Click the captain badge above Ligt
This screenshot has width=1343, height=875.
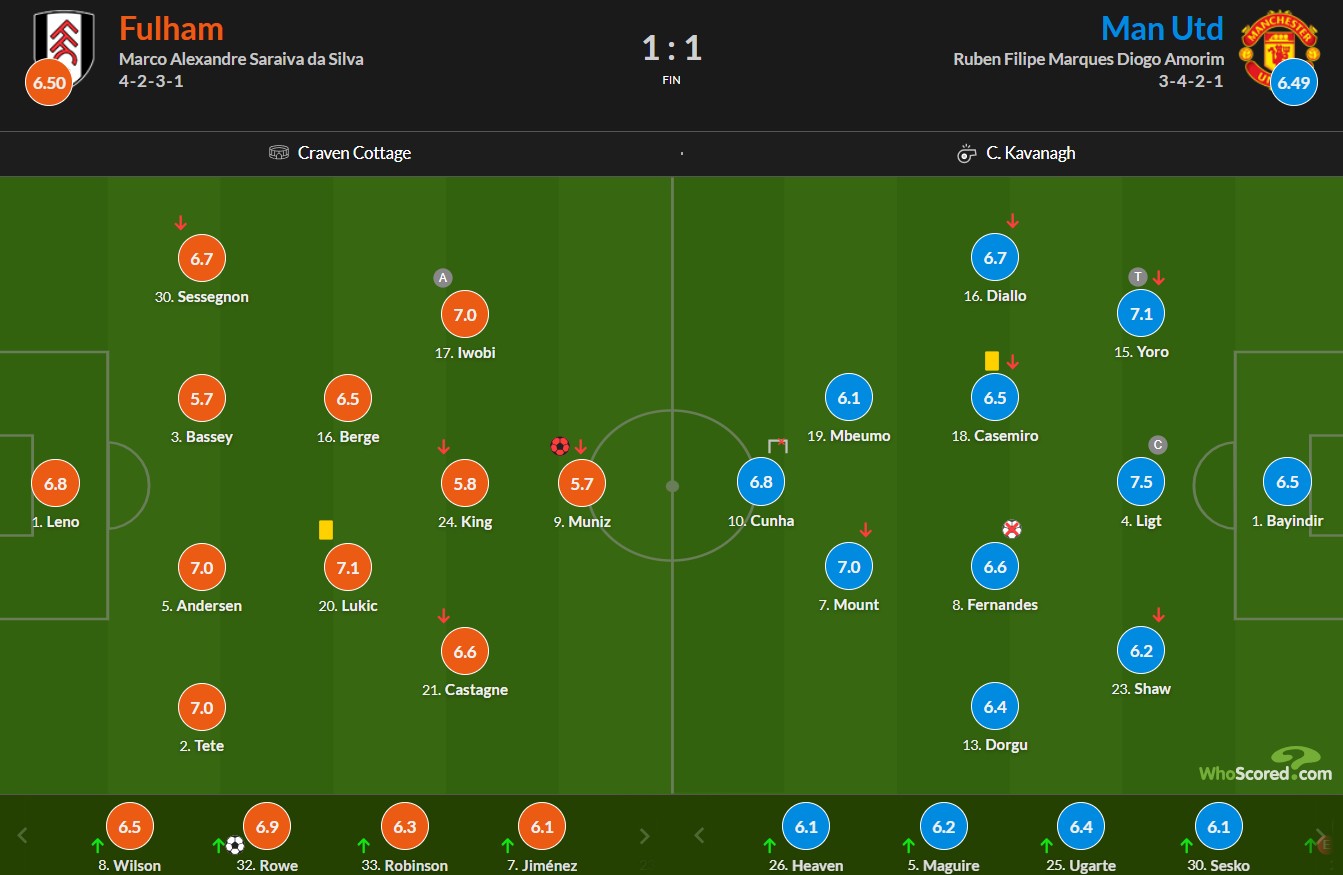(1157, 445)
